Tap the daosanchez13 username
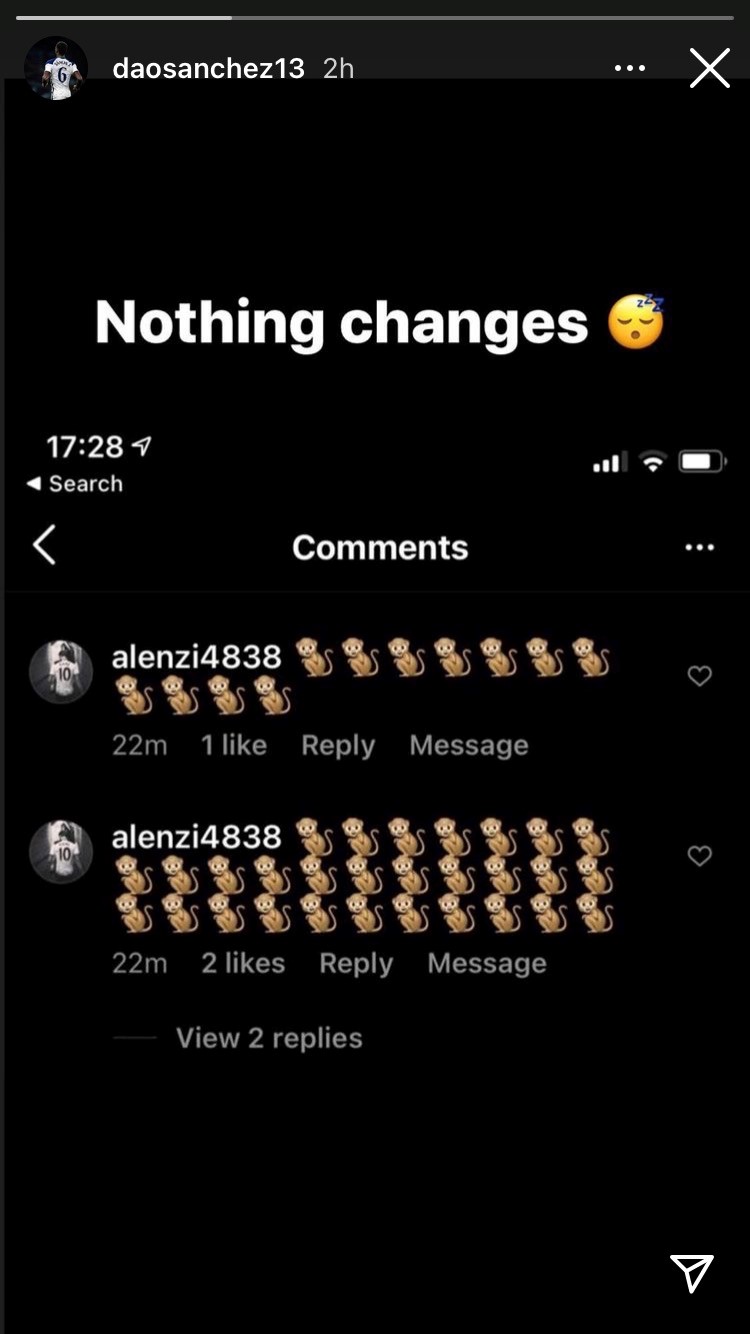Screen dimensions: 750x1334 208,68
